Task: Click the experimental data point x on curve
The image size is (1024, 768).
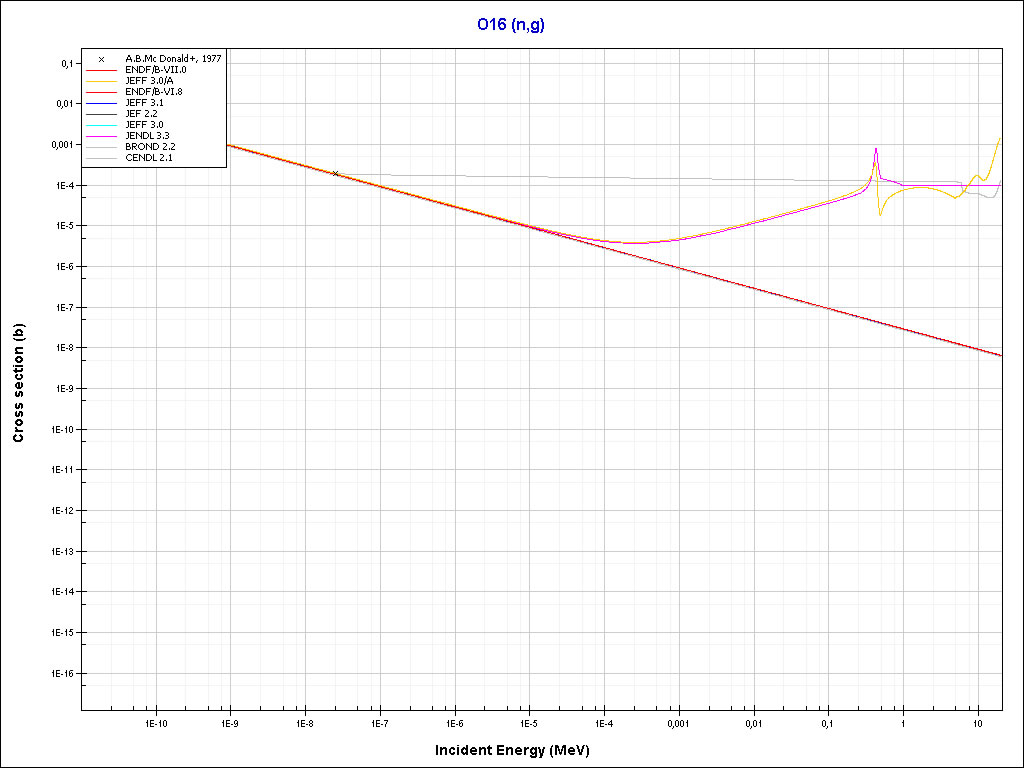Action: coord(336,173)
